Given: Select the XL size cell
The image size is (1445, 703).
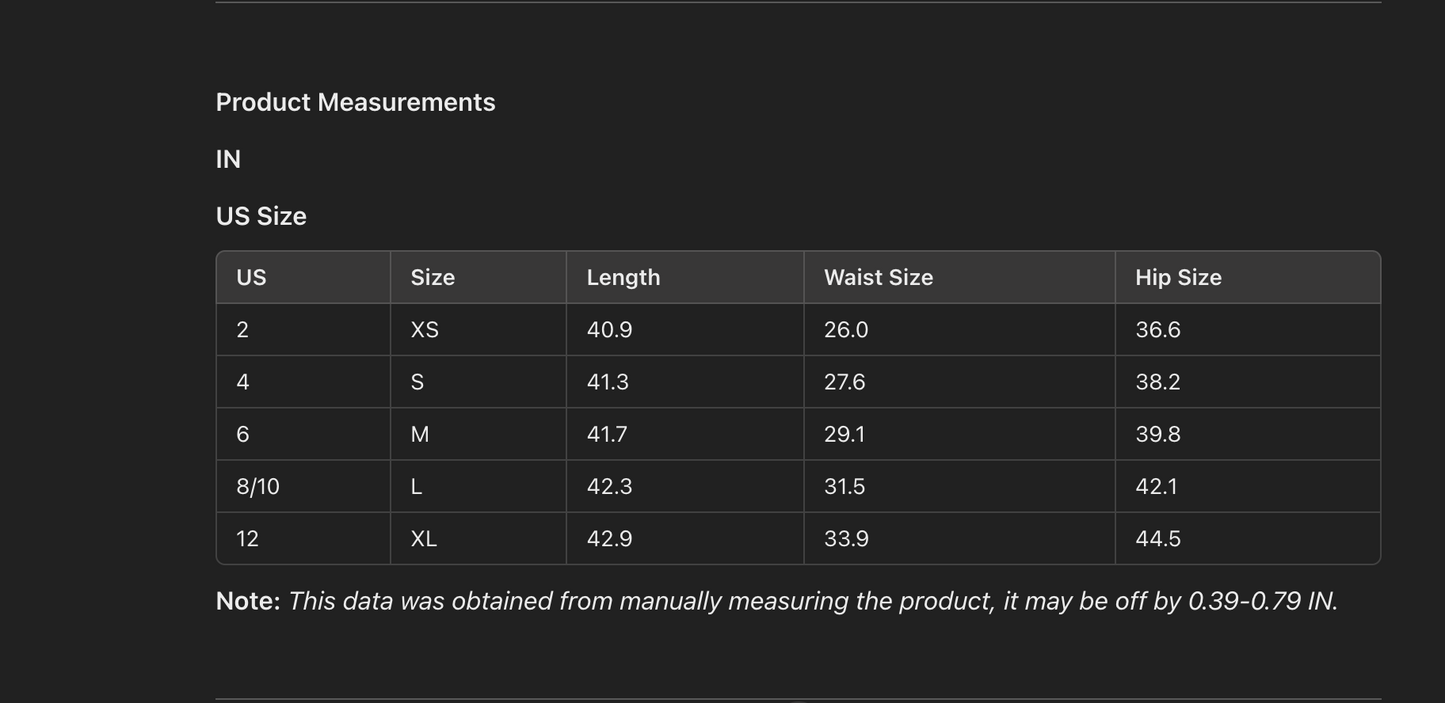Looking at the screenshot, I should coord(423,539).
